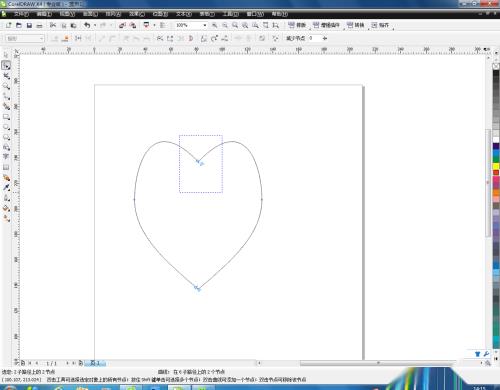Expand the undo history dropdown arrow
The image size is (500, 390).
[95, 25]
